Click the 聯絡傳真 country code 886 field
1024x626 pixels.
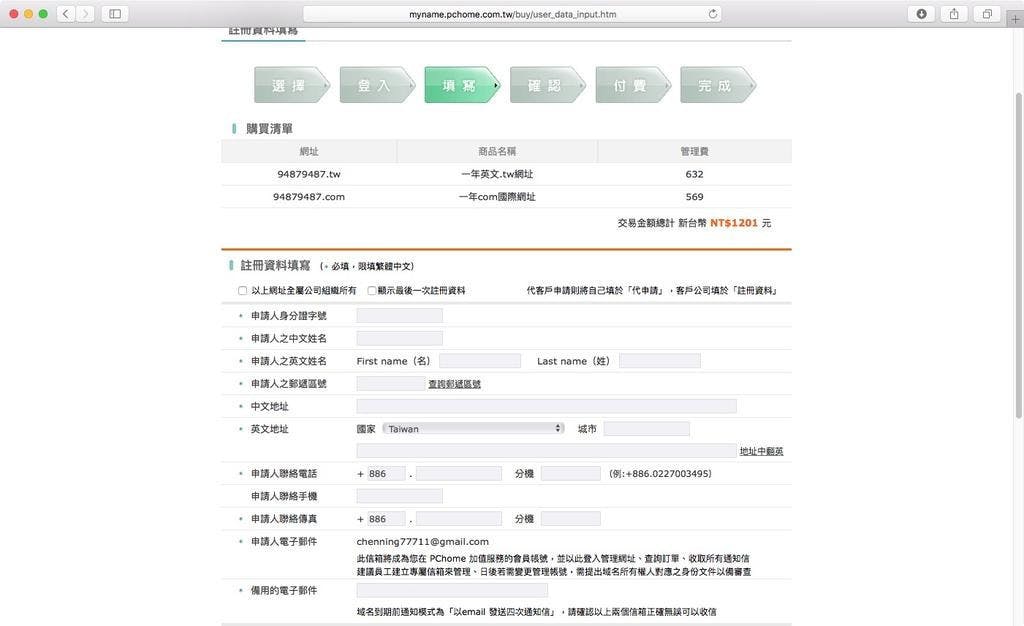(x=387, y=519)
